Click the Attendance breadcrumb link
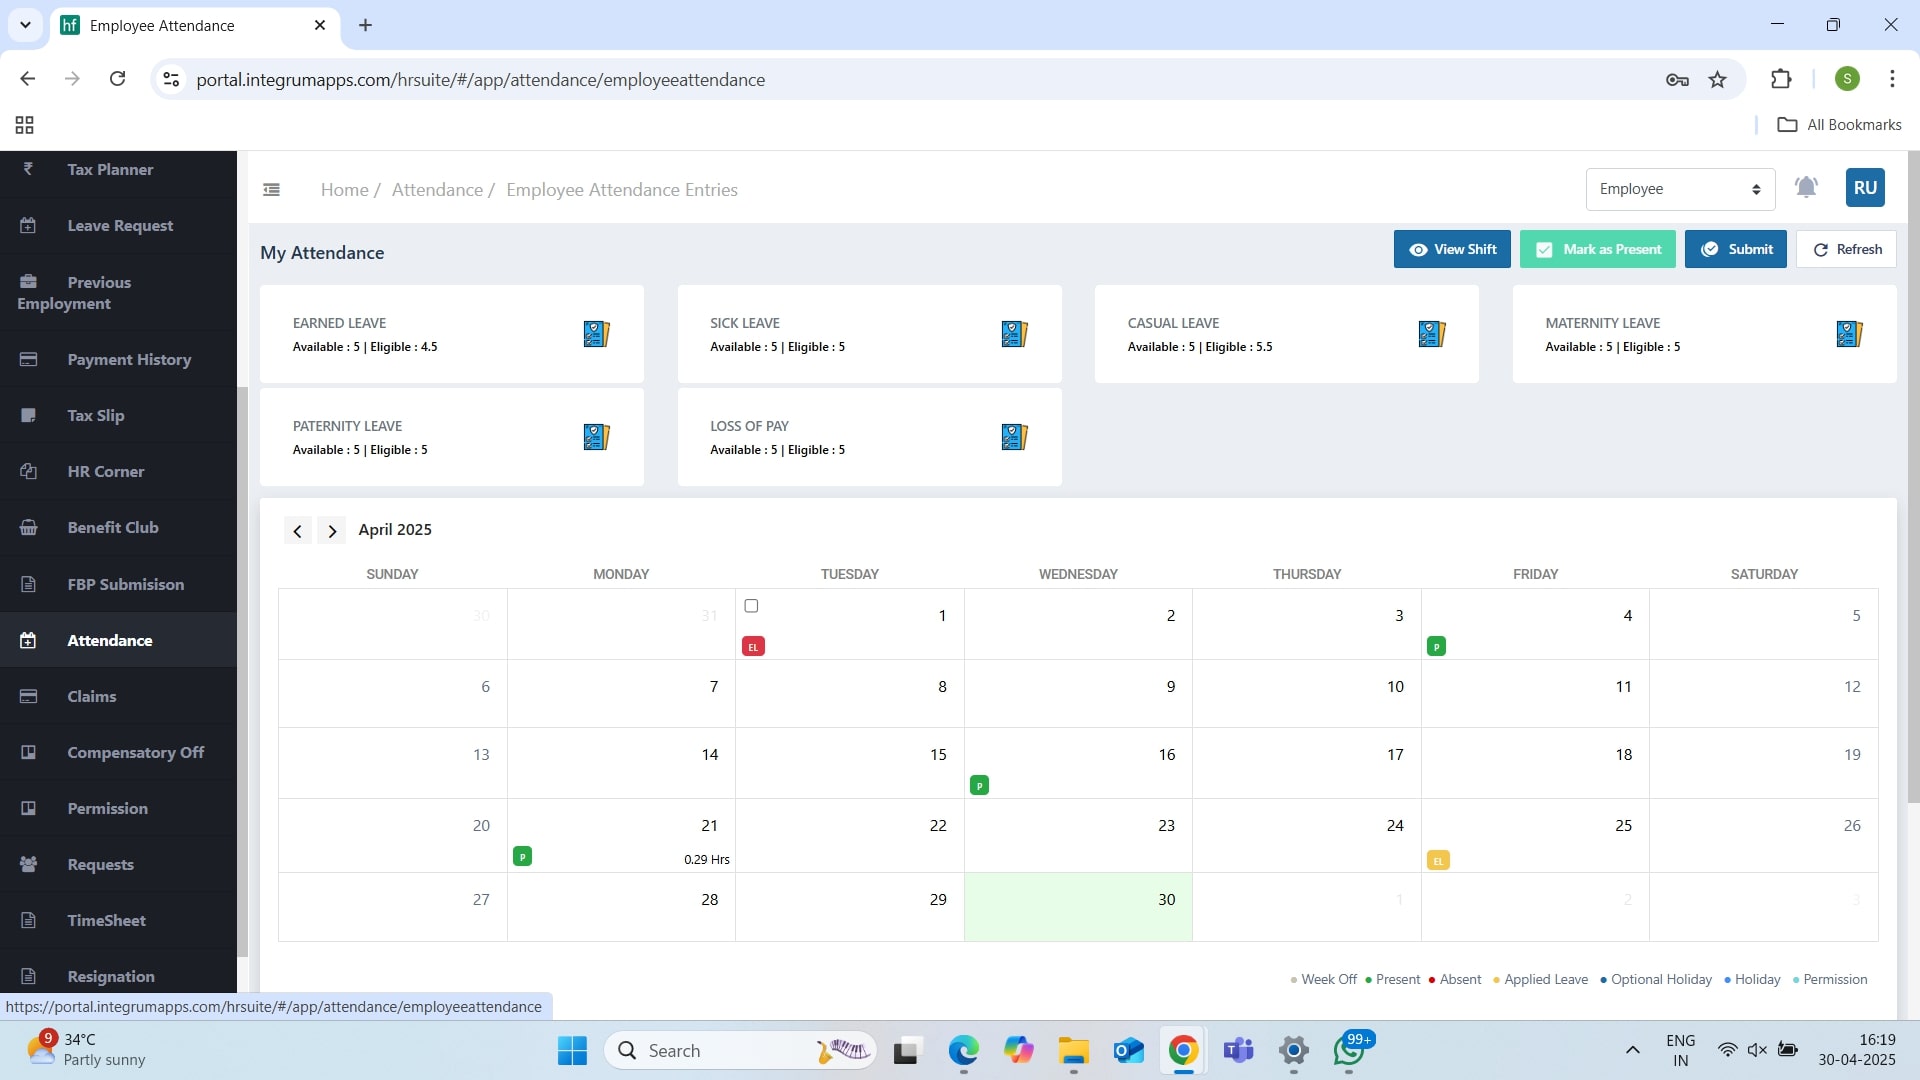The height and width of the screenshot is (1080, 1920). (437, 190)
